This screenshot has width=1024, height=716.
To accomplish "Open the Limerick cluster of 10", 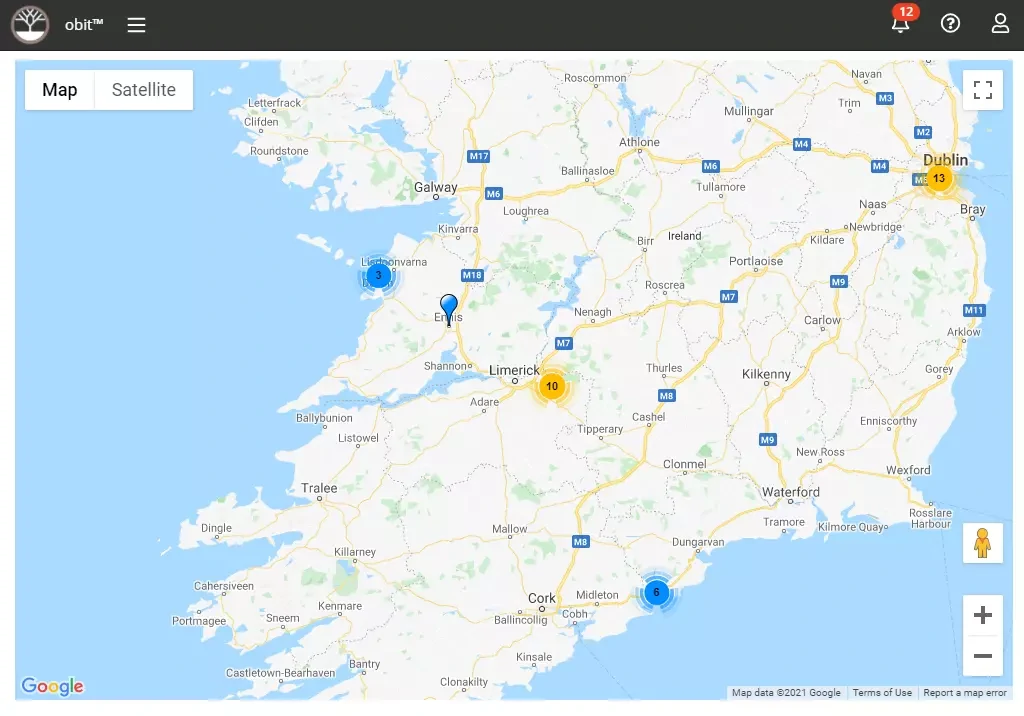I will click(552, 386).
